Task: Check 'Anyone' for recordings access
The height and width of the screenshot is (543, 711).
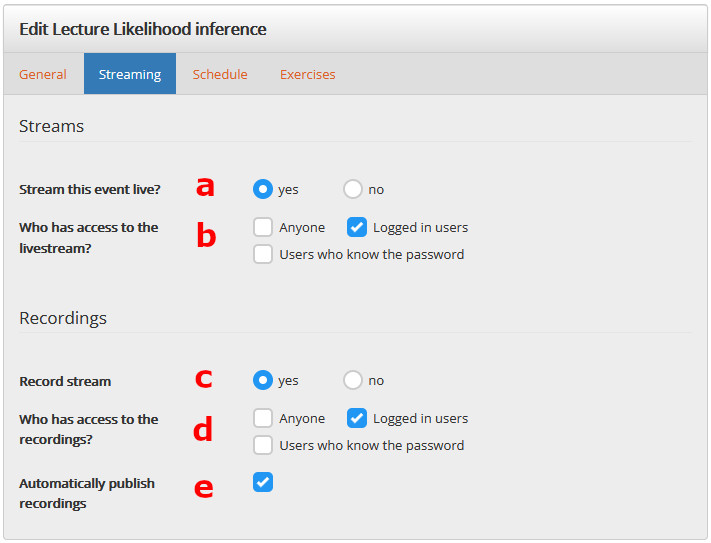Action: 263,418
